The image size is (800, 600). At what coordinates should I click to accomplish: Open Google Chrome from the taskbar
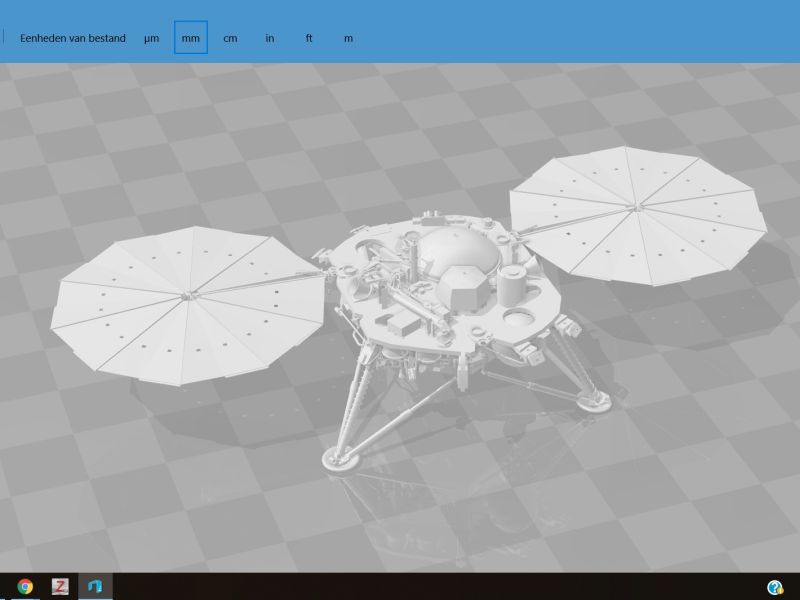point(24,586)
